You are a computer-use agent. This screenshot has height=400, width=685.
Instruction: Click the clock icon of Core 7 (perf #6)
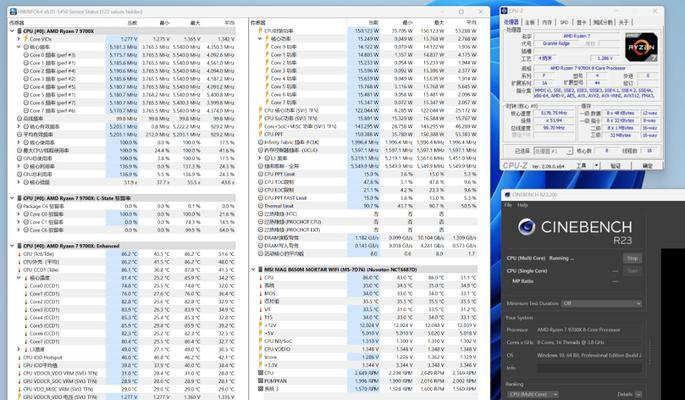tap(26, 110)
